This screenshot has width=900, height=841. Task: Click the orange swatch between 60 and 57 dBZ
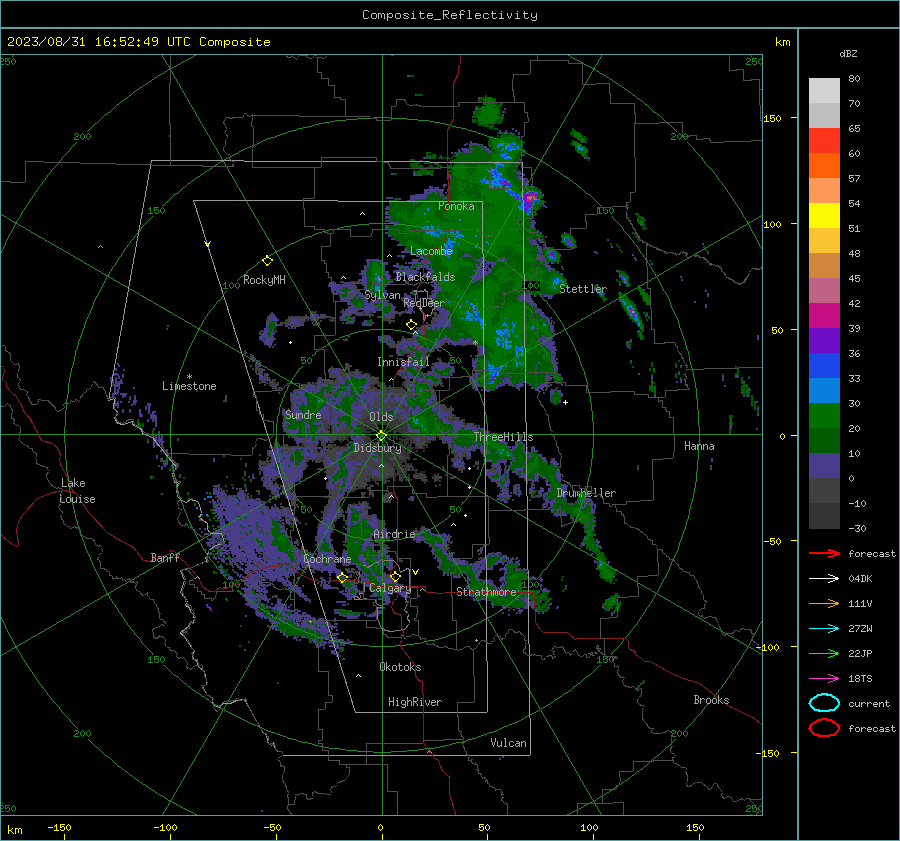click(x=824, y=166)
